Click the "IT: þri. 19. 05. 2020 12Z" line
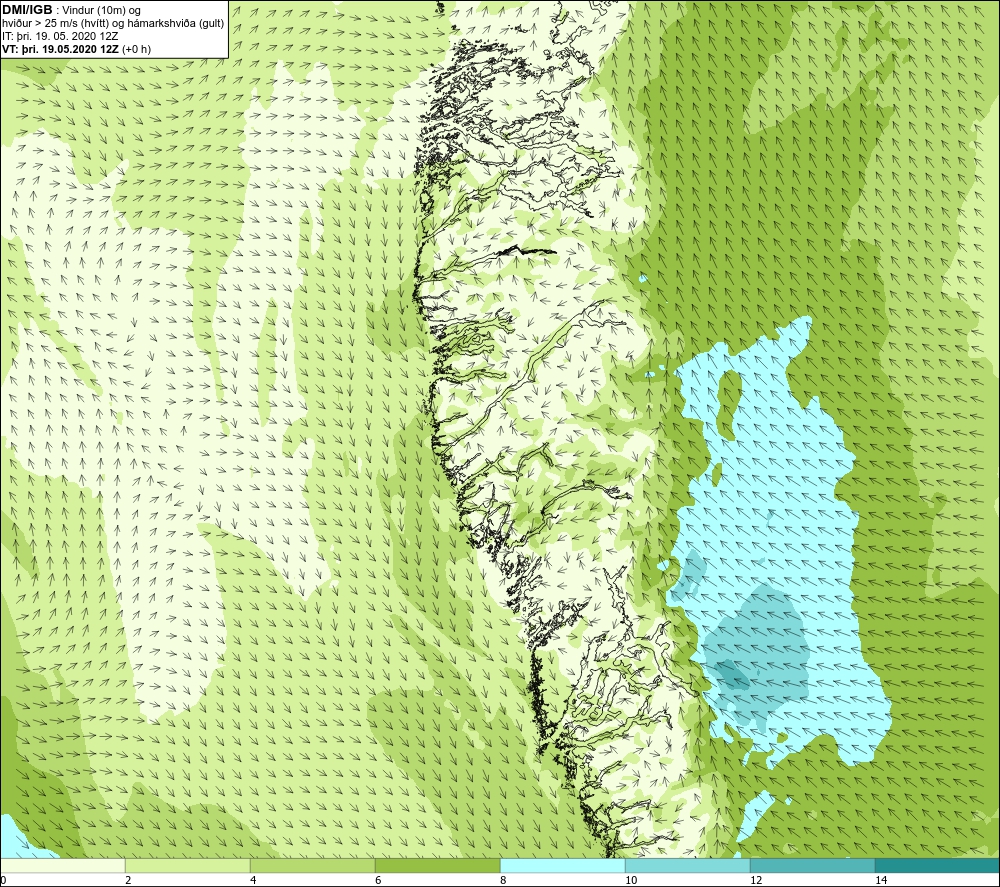 [60, 36]
